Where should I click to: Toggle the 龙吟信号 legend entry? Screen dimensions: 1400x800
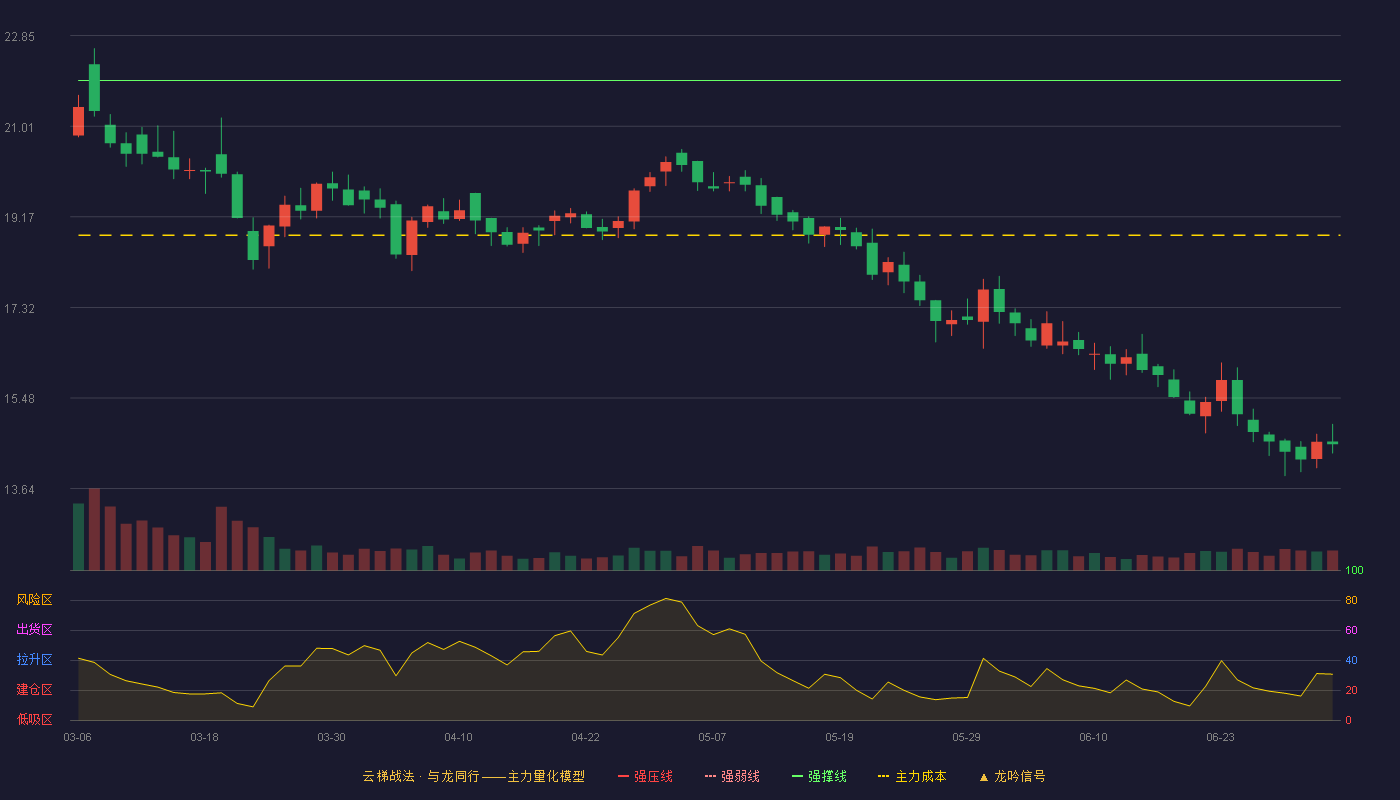pos(1012,776)
